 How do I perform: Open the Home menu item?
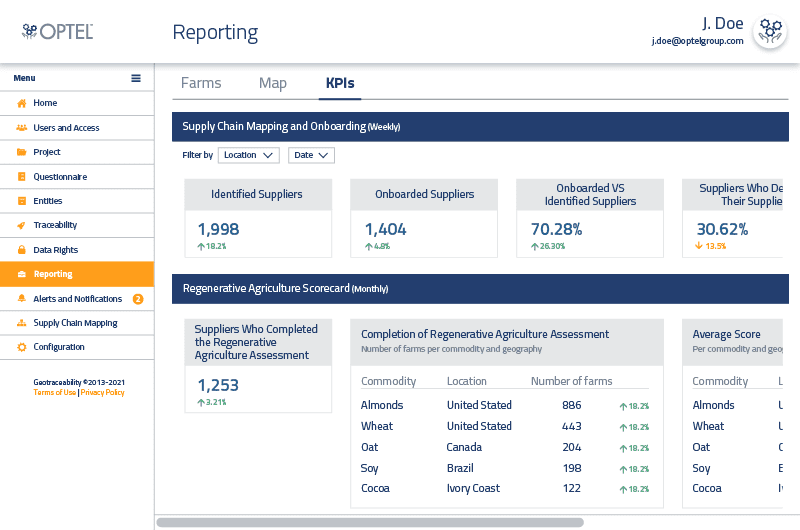click(x=77, y=103)
